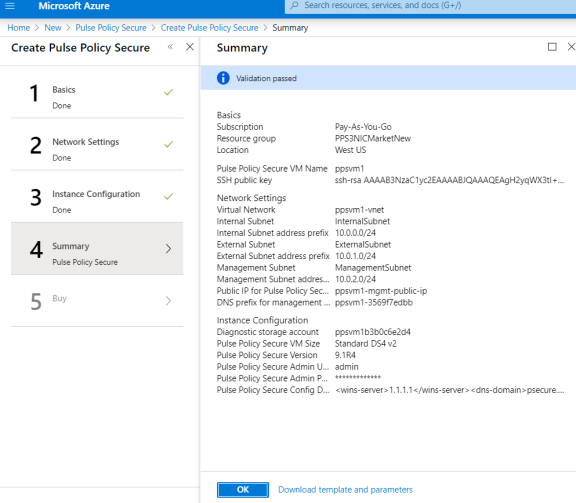Select the VM name value ppsvm1
This screenshot has width=576, height=503.
(349, 169)
